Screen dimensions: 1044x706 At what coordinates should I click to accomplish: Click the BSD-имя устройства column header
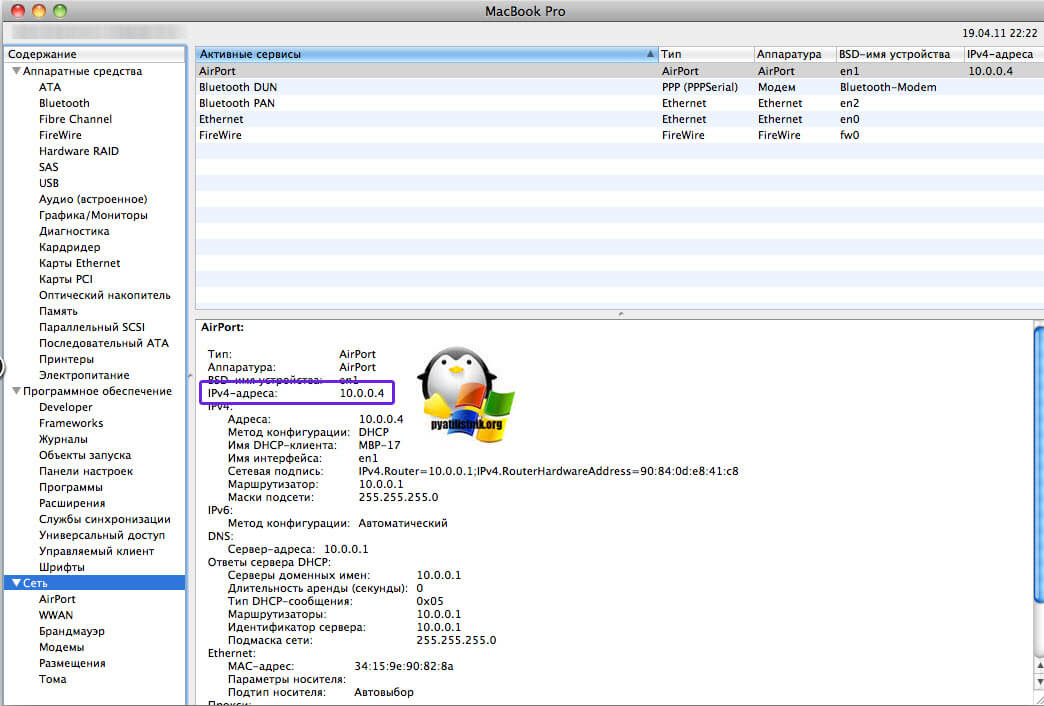click(898, 54)
